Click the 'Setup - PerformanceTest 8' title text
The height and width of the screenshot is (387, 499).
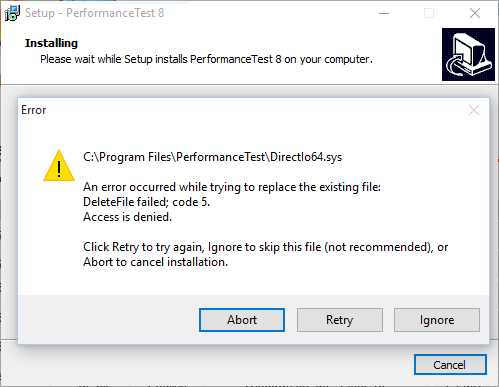pos(95,13)
